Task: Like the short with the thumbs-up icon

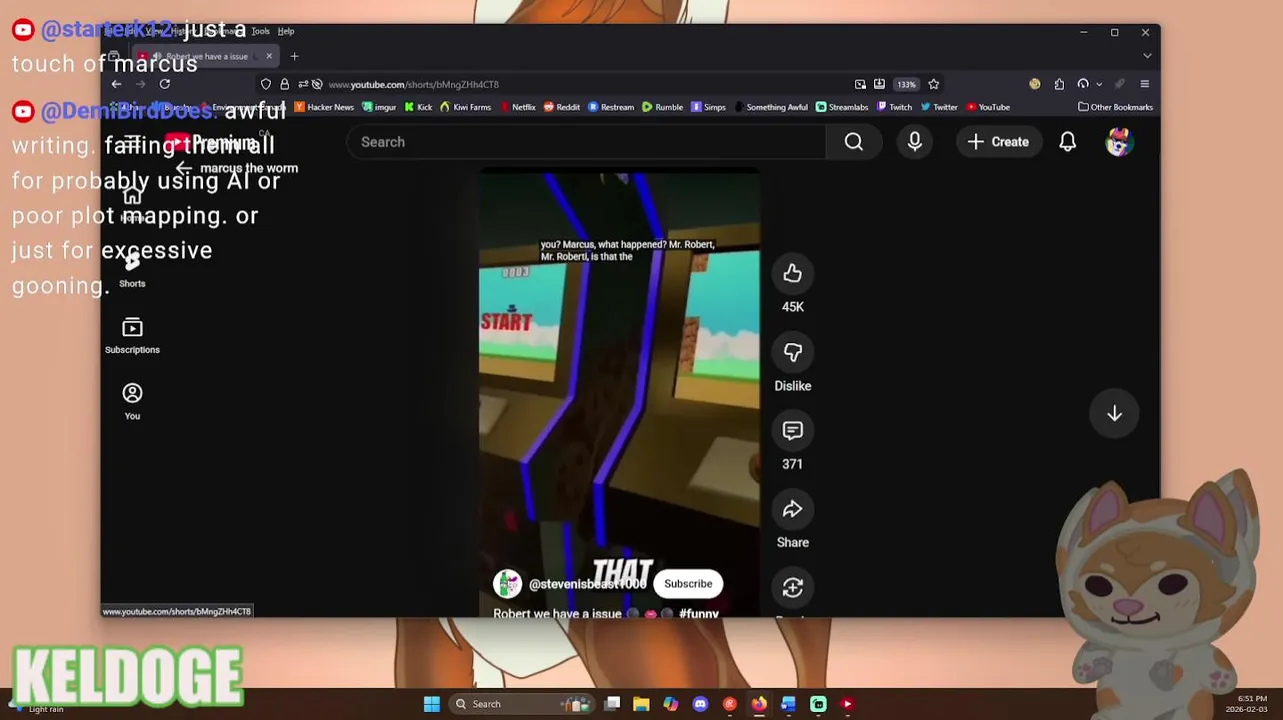Action: [792, 273]
